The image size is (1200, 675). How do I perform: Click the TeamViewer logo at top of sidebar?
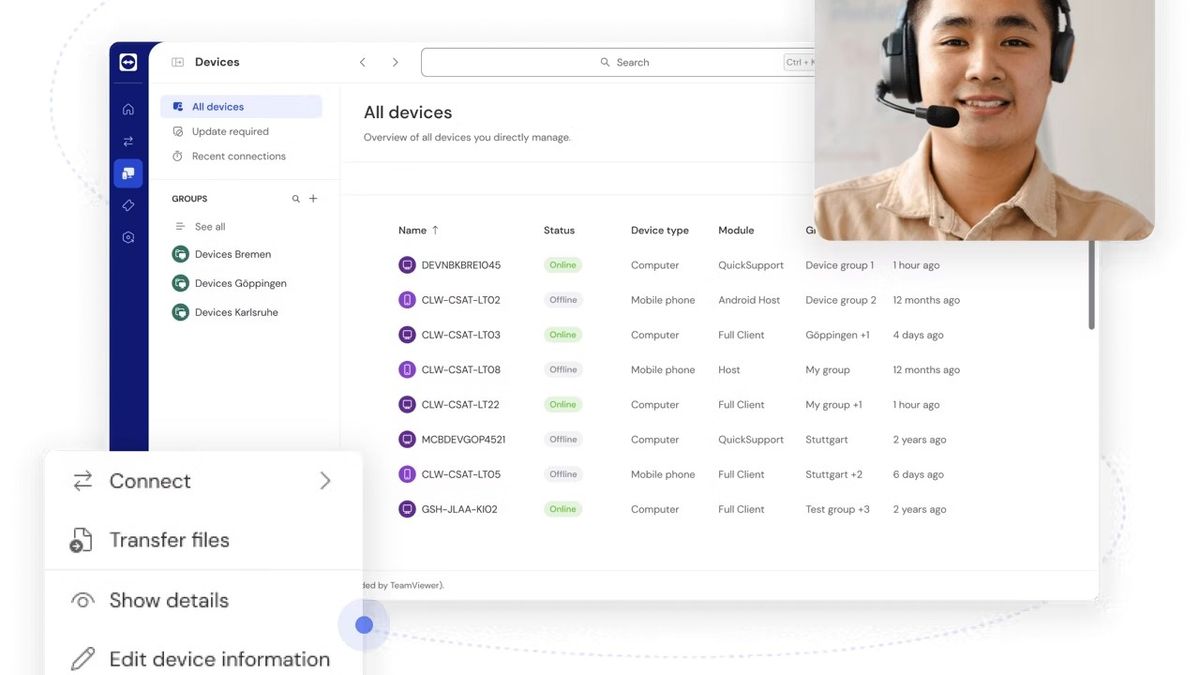pyautogui.click(x=128, y=61)
